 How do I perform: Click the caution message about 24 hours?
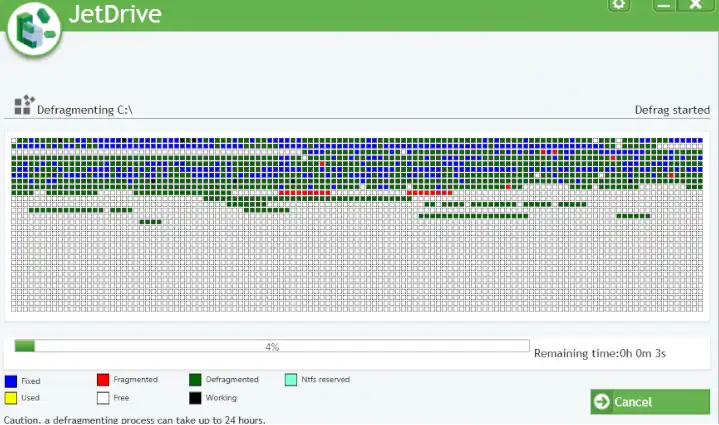(135, 419)
